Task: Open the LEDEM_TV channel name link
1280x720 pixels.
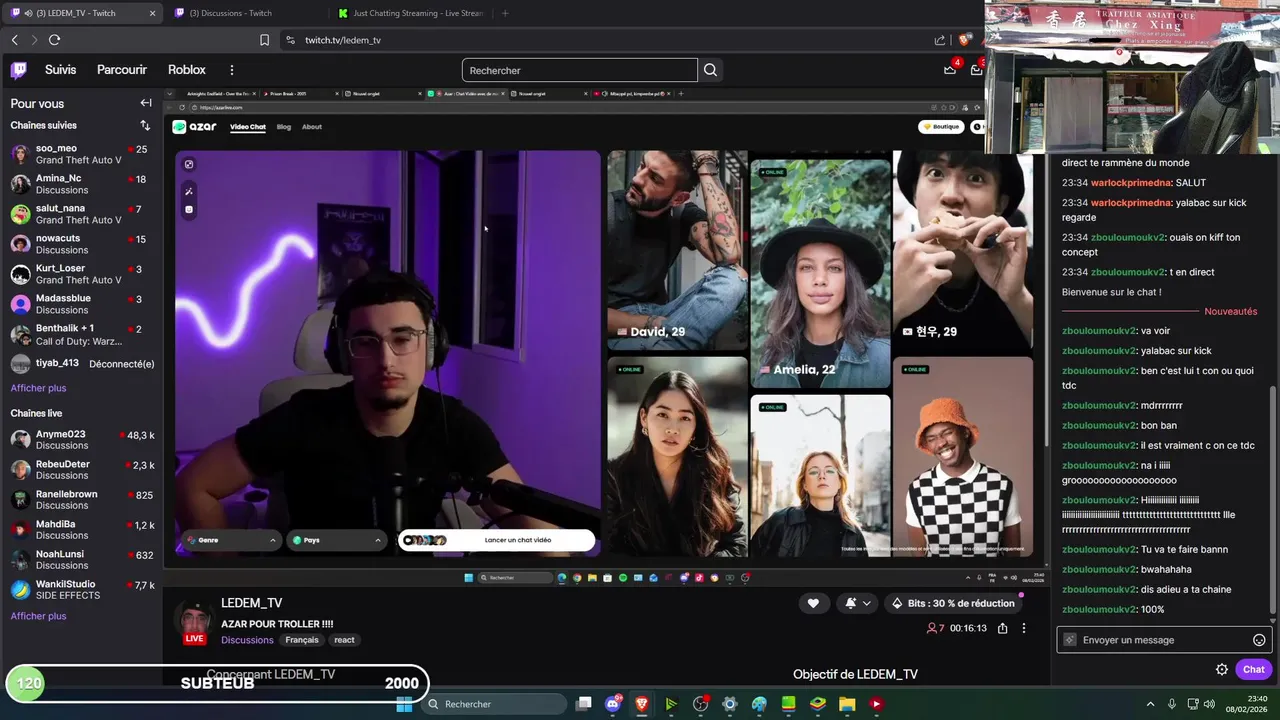Action: (252, 603)
